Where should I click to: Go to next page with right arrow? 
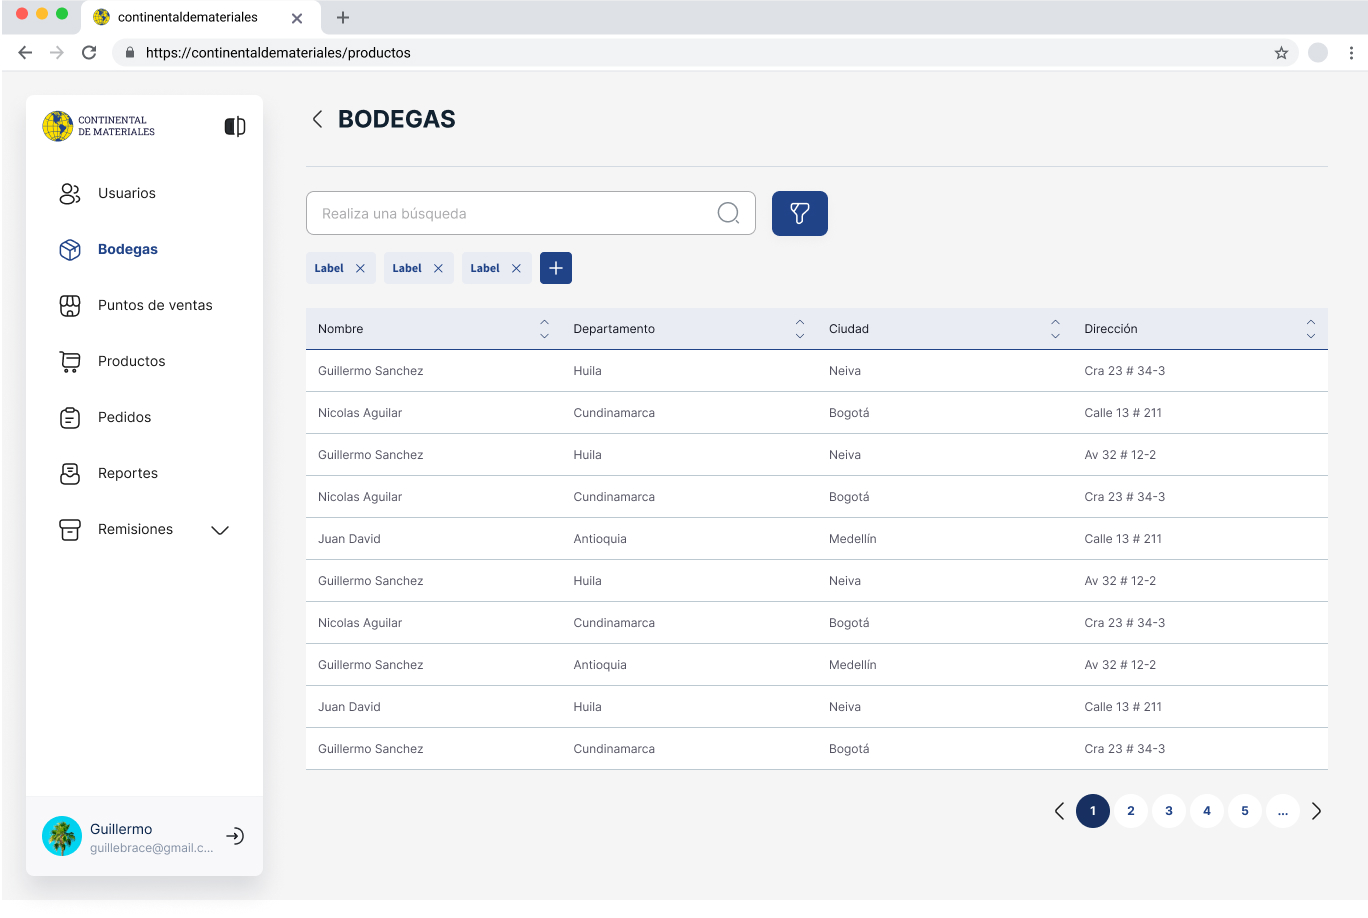(x=1316, y=811)
